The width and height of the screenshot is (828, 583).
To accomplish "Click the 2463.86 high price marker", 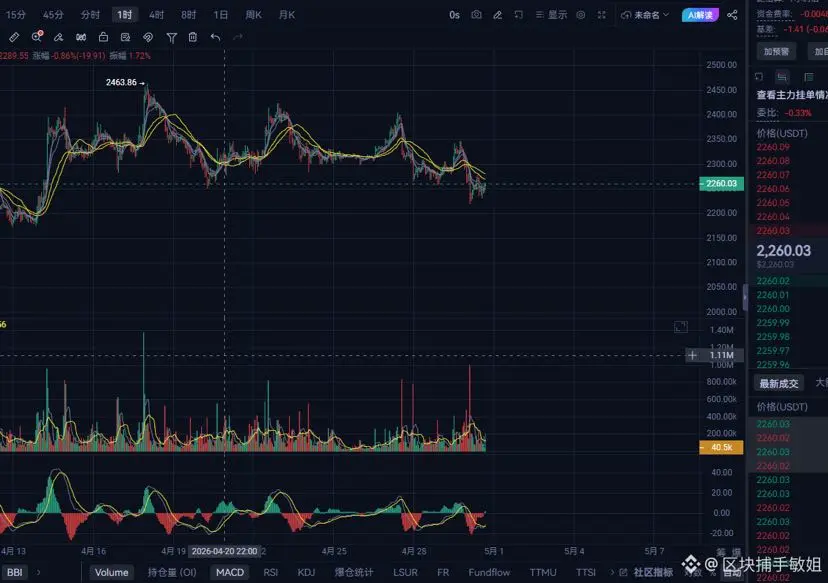I will click(125, 82).
